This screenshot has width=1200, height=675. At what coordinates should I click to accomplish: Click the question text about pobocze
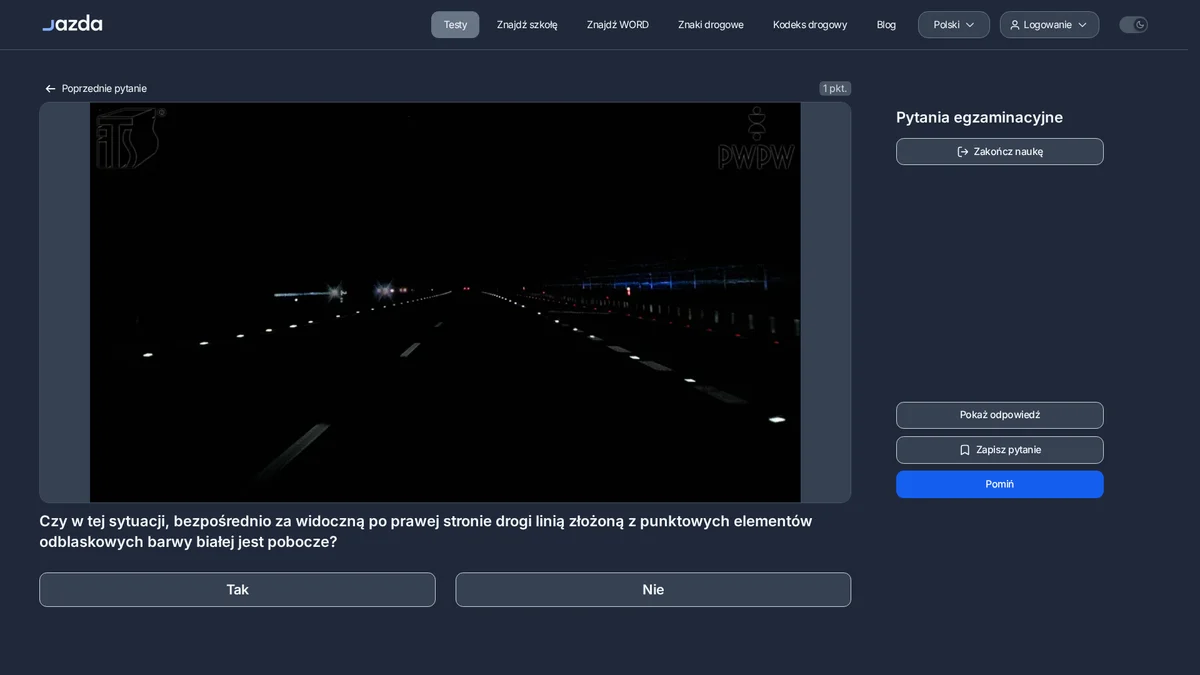tap(426, 531)
